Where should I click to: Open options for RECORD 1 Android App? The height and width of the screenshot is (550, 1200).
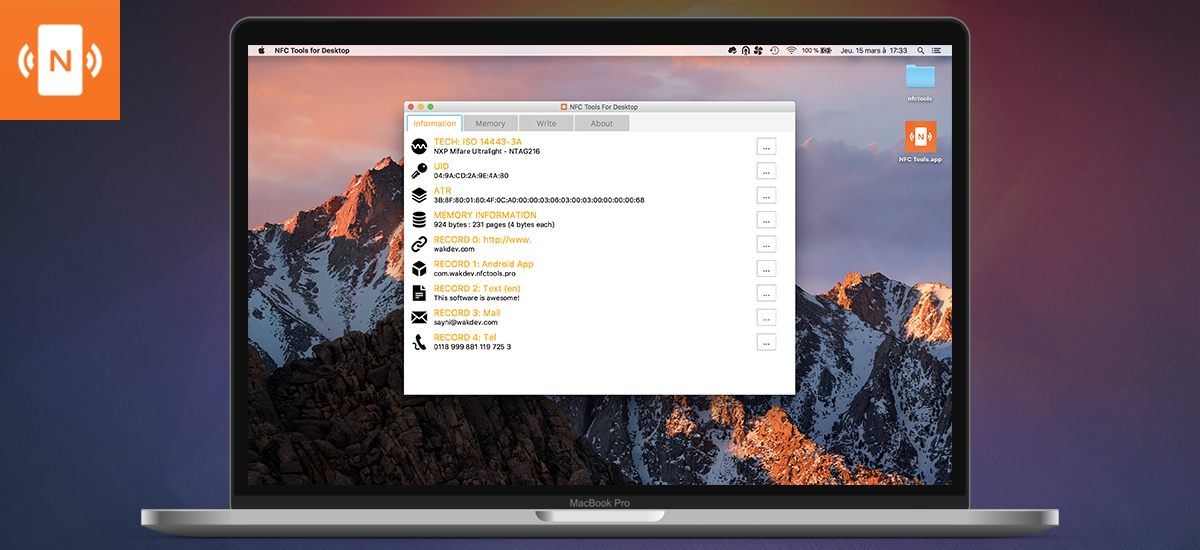[766, 268]
